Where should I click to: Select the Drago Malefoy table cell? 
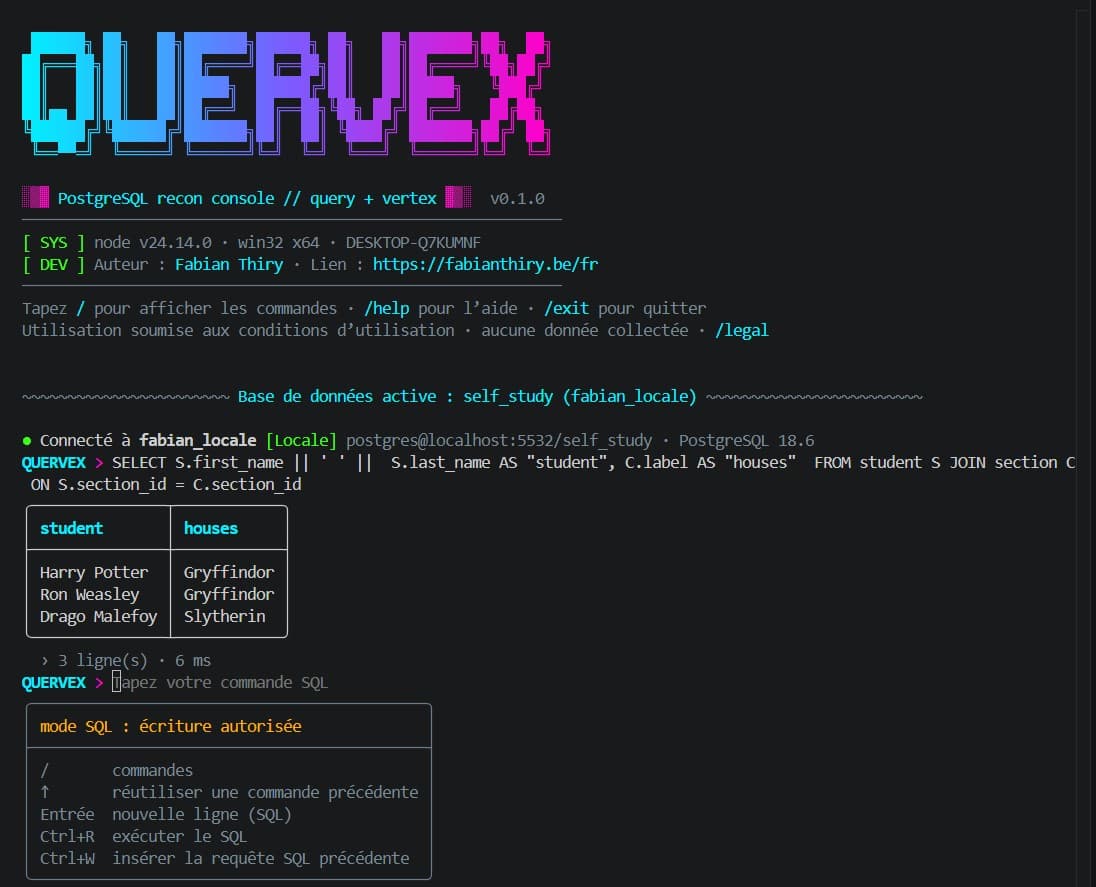tap(99, 616)
